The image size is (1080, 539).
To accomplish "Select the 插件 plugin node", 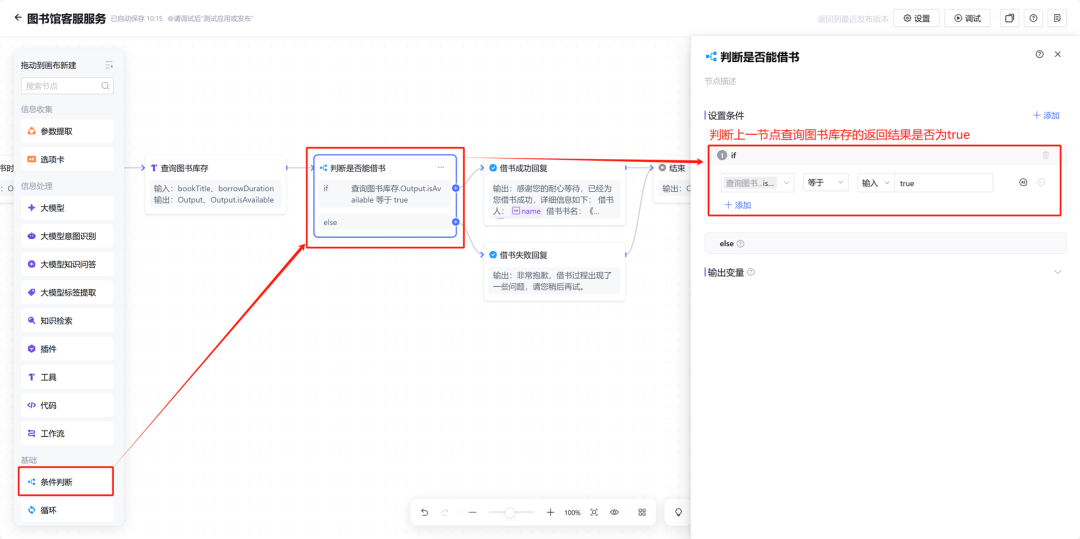I will pyautogui.click(x=67, y=349).
